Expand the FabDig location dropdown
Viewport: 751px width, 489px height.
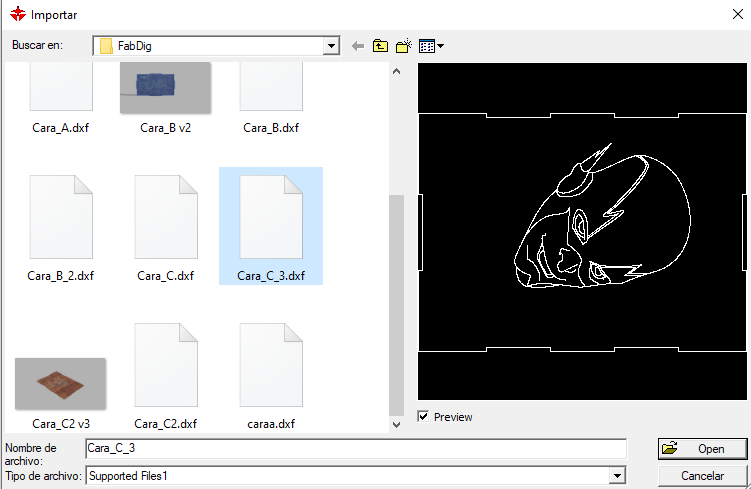click(x=331, y=46)
